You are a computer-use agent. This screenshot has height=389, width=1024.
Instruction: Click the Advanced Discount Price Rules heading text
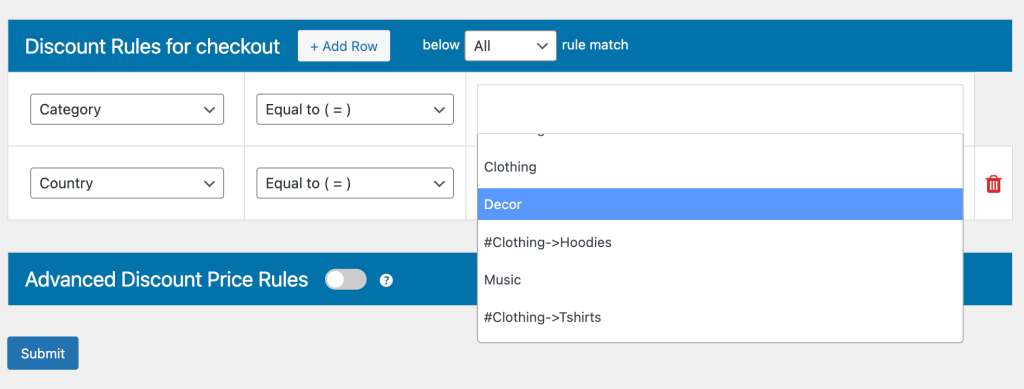(167, 279)
